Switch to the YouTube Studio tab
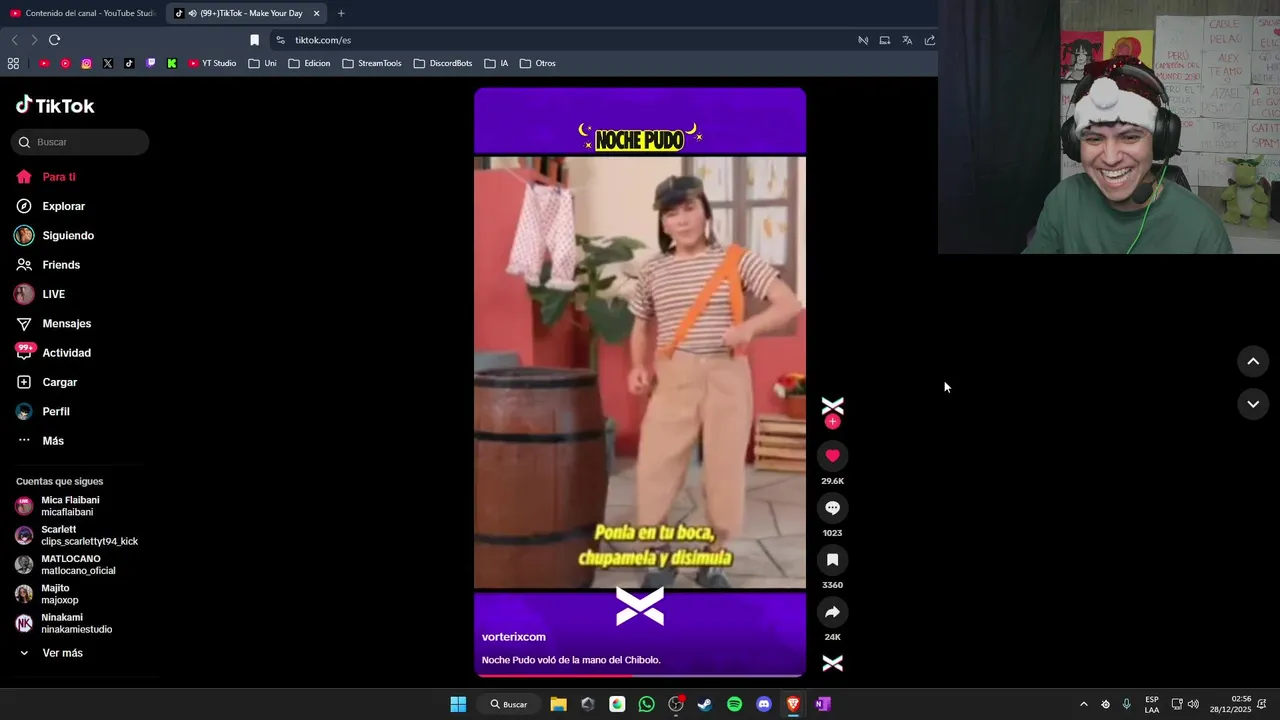This screenshot has height=720, width=1280. [x=82, y=13]
